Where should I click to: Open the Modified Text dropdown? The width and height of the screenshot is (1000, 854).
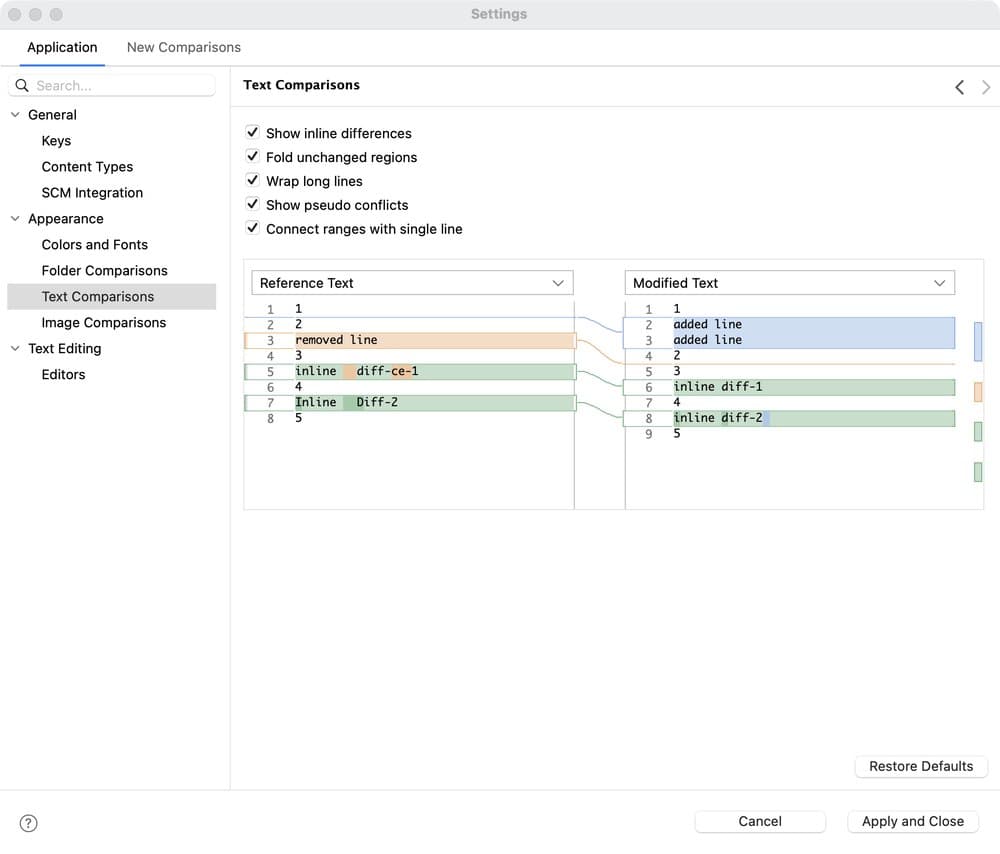[790, 283]
